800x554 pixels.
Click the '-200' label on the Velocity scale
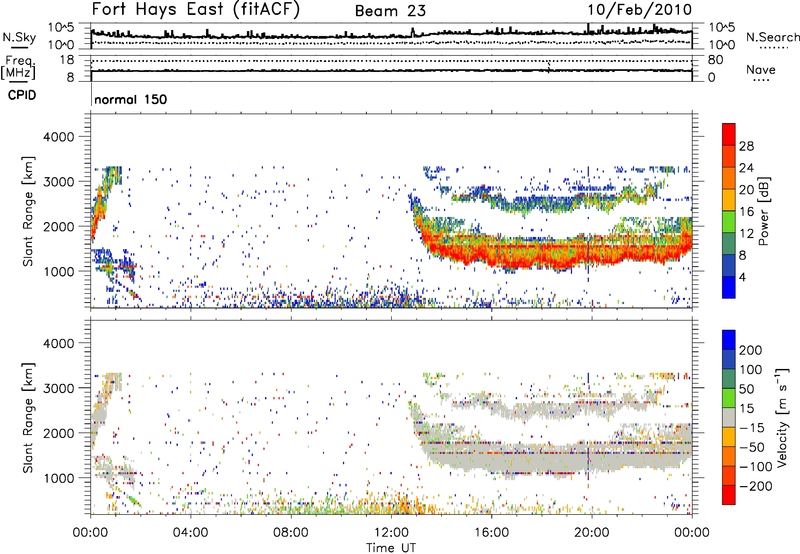pos(756,486)
